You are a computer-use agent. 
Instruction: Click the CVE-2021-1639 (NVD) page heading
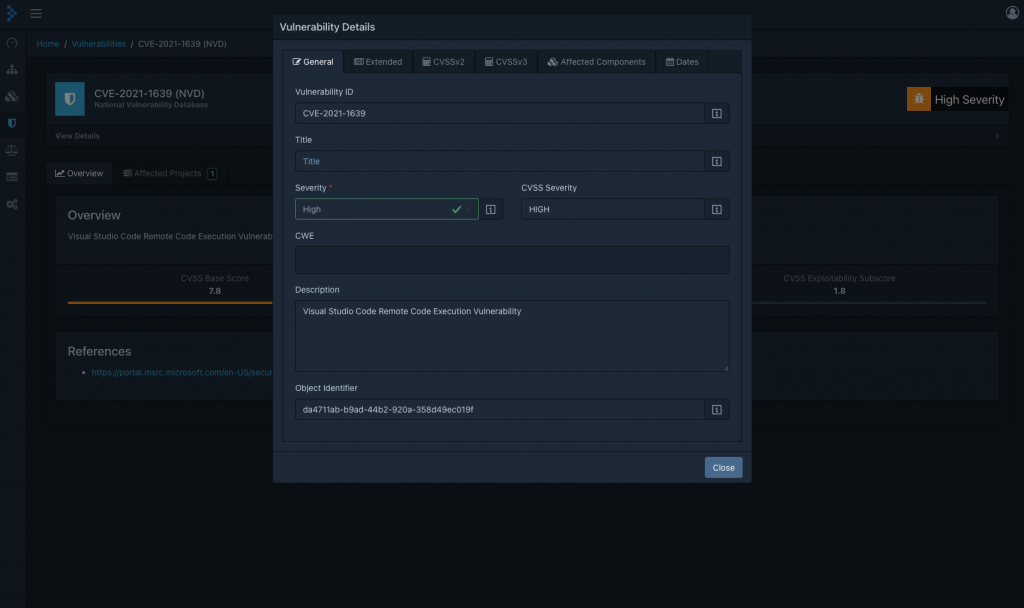pos(149,93)
